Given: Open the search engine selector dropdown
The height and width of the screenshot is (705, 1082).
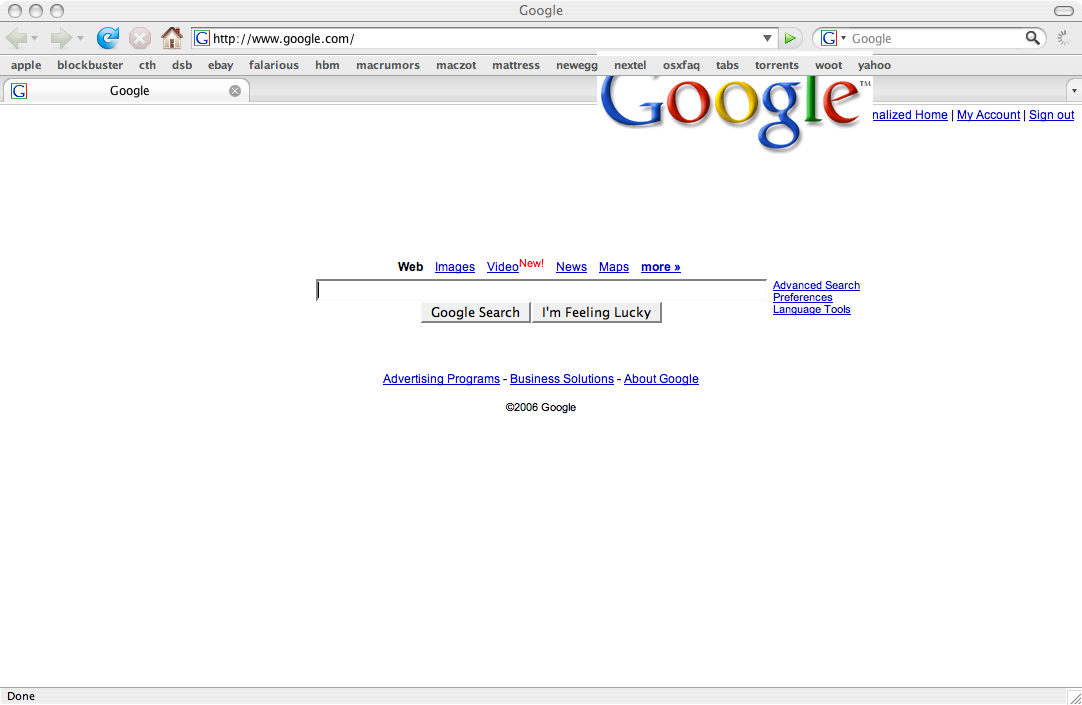Looking at the screenshot, I should point(834,38).
